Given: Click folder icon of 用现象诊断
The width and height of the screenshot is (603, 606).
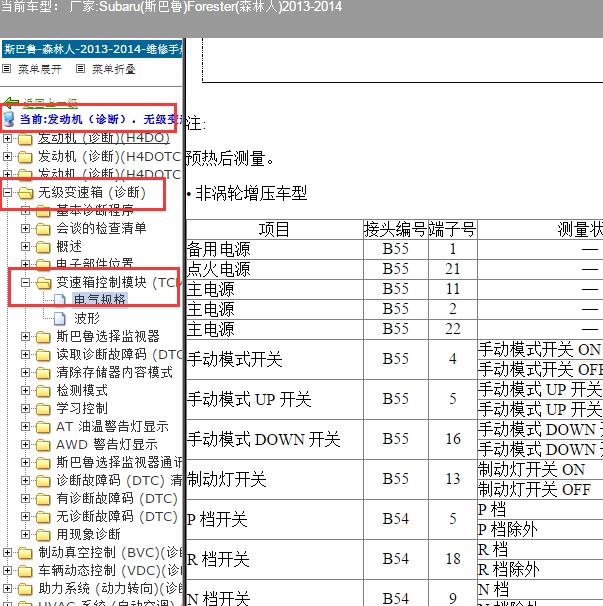Looking at the screenshot, I should point(43,535).
